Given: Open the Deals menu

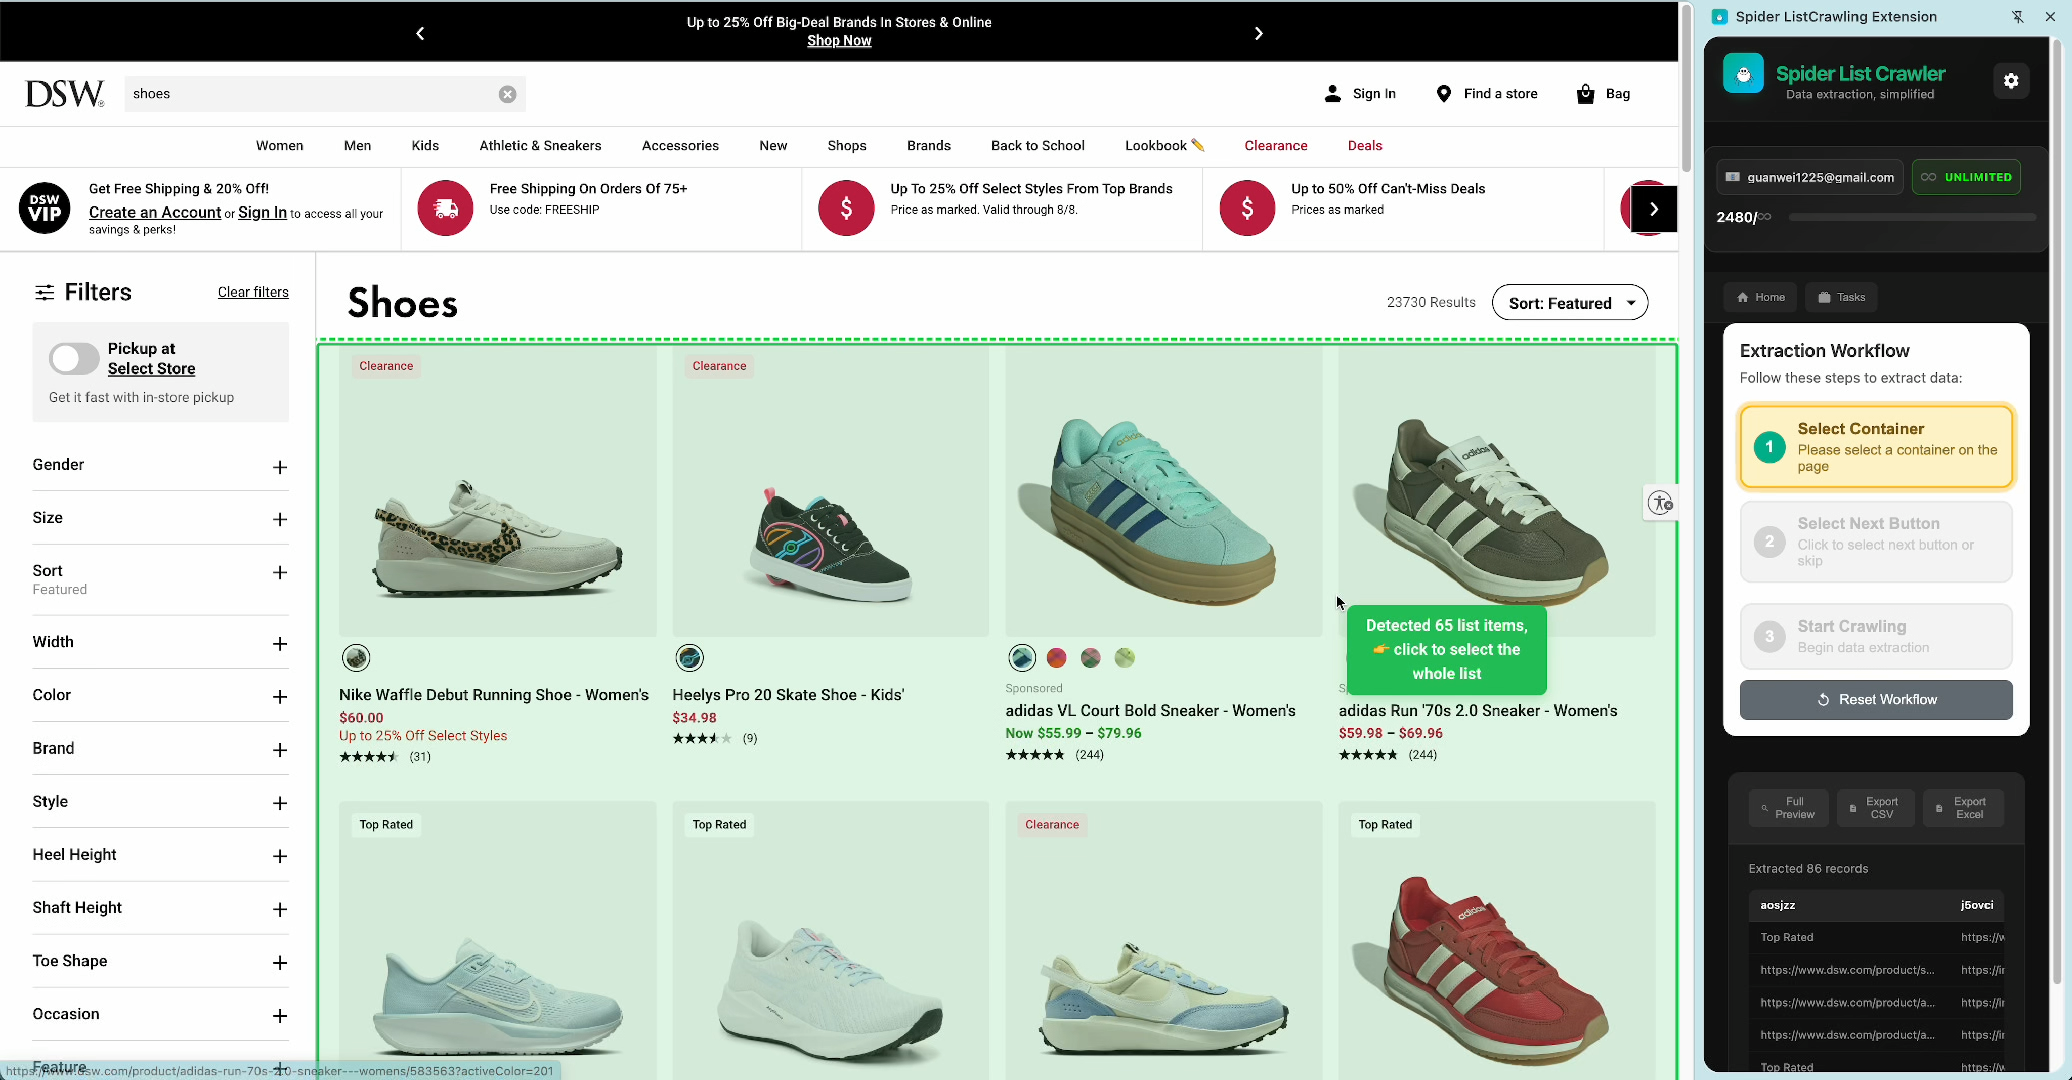Looking at the screenshot, I should tap(1365, 146).
